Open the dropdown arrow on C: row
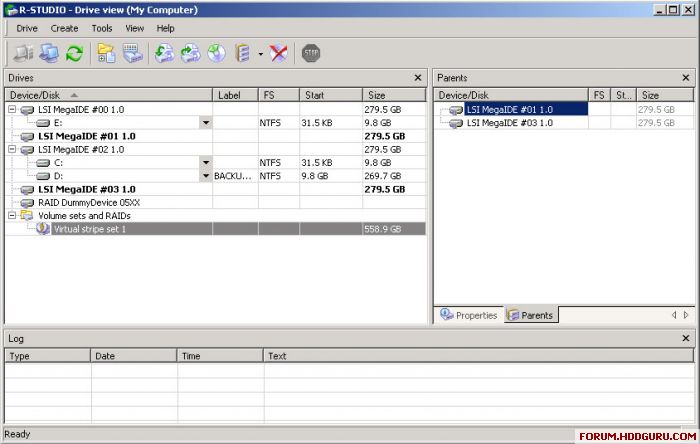This screenshot has width=700, height=444. pos(205,162)
